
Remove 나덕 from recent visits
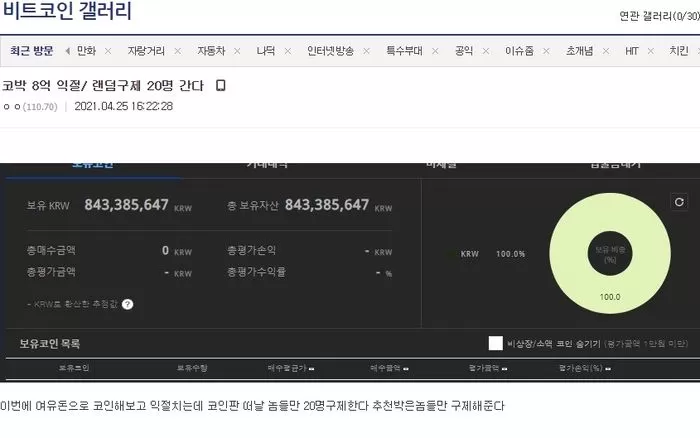288,51
